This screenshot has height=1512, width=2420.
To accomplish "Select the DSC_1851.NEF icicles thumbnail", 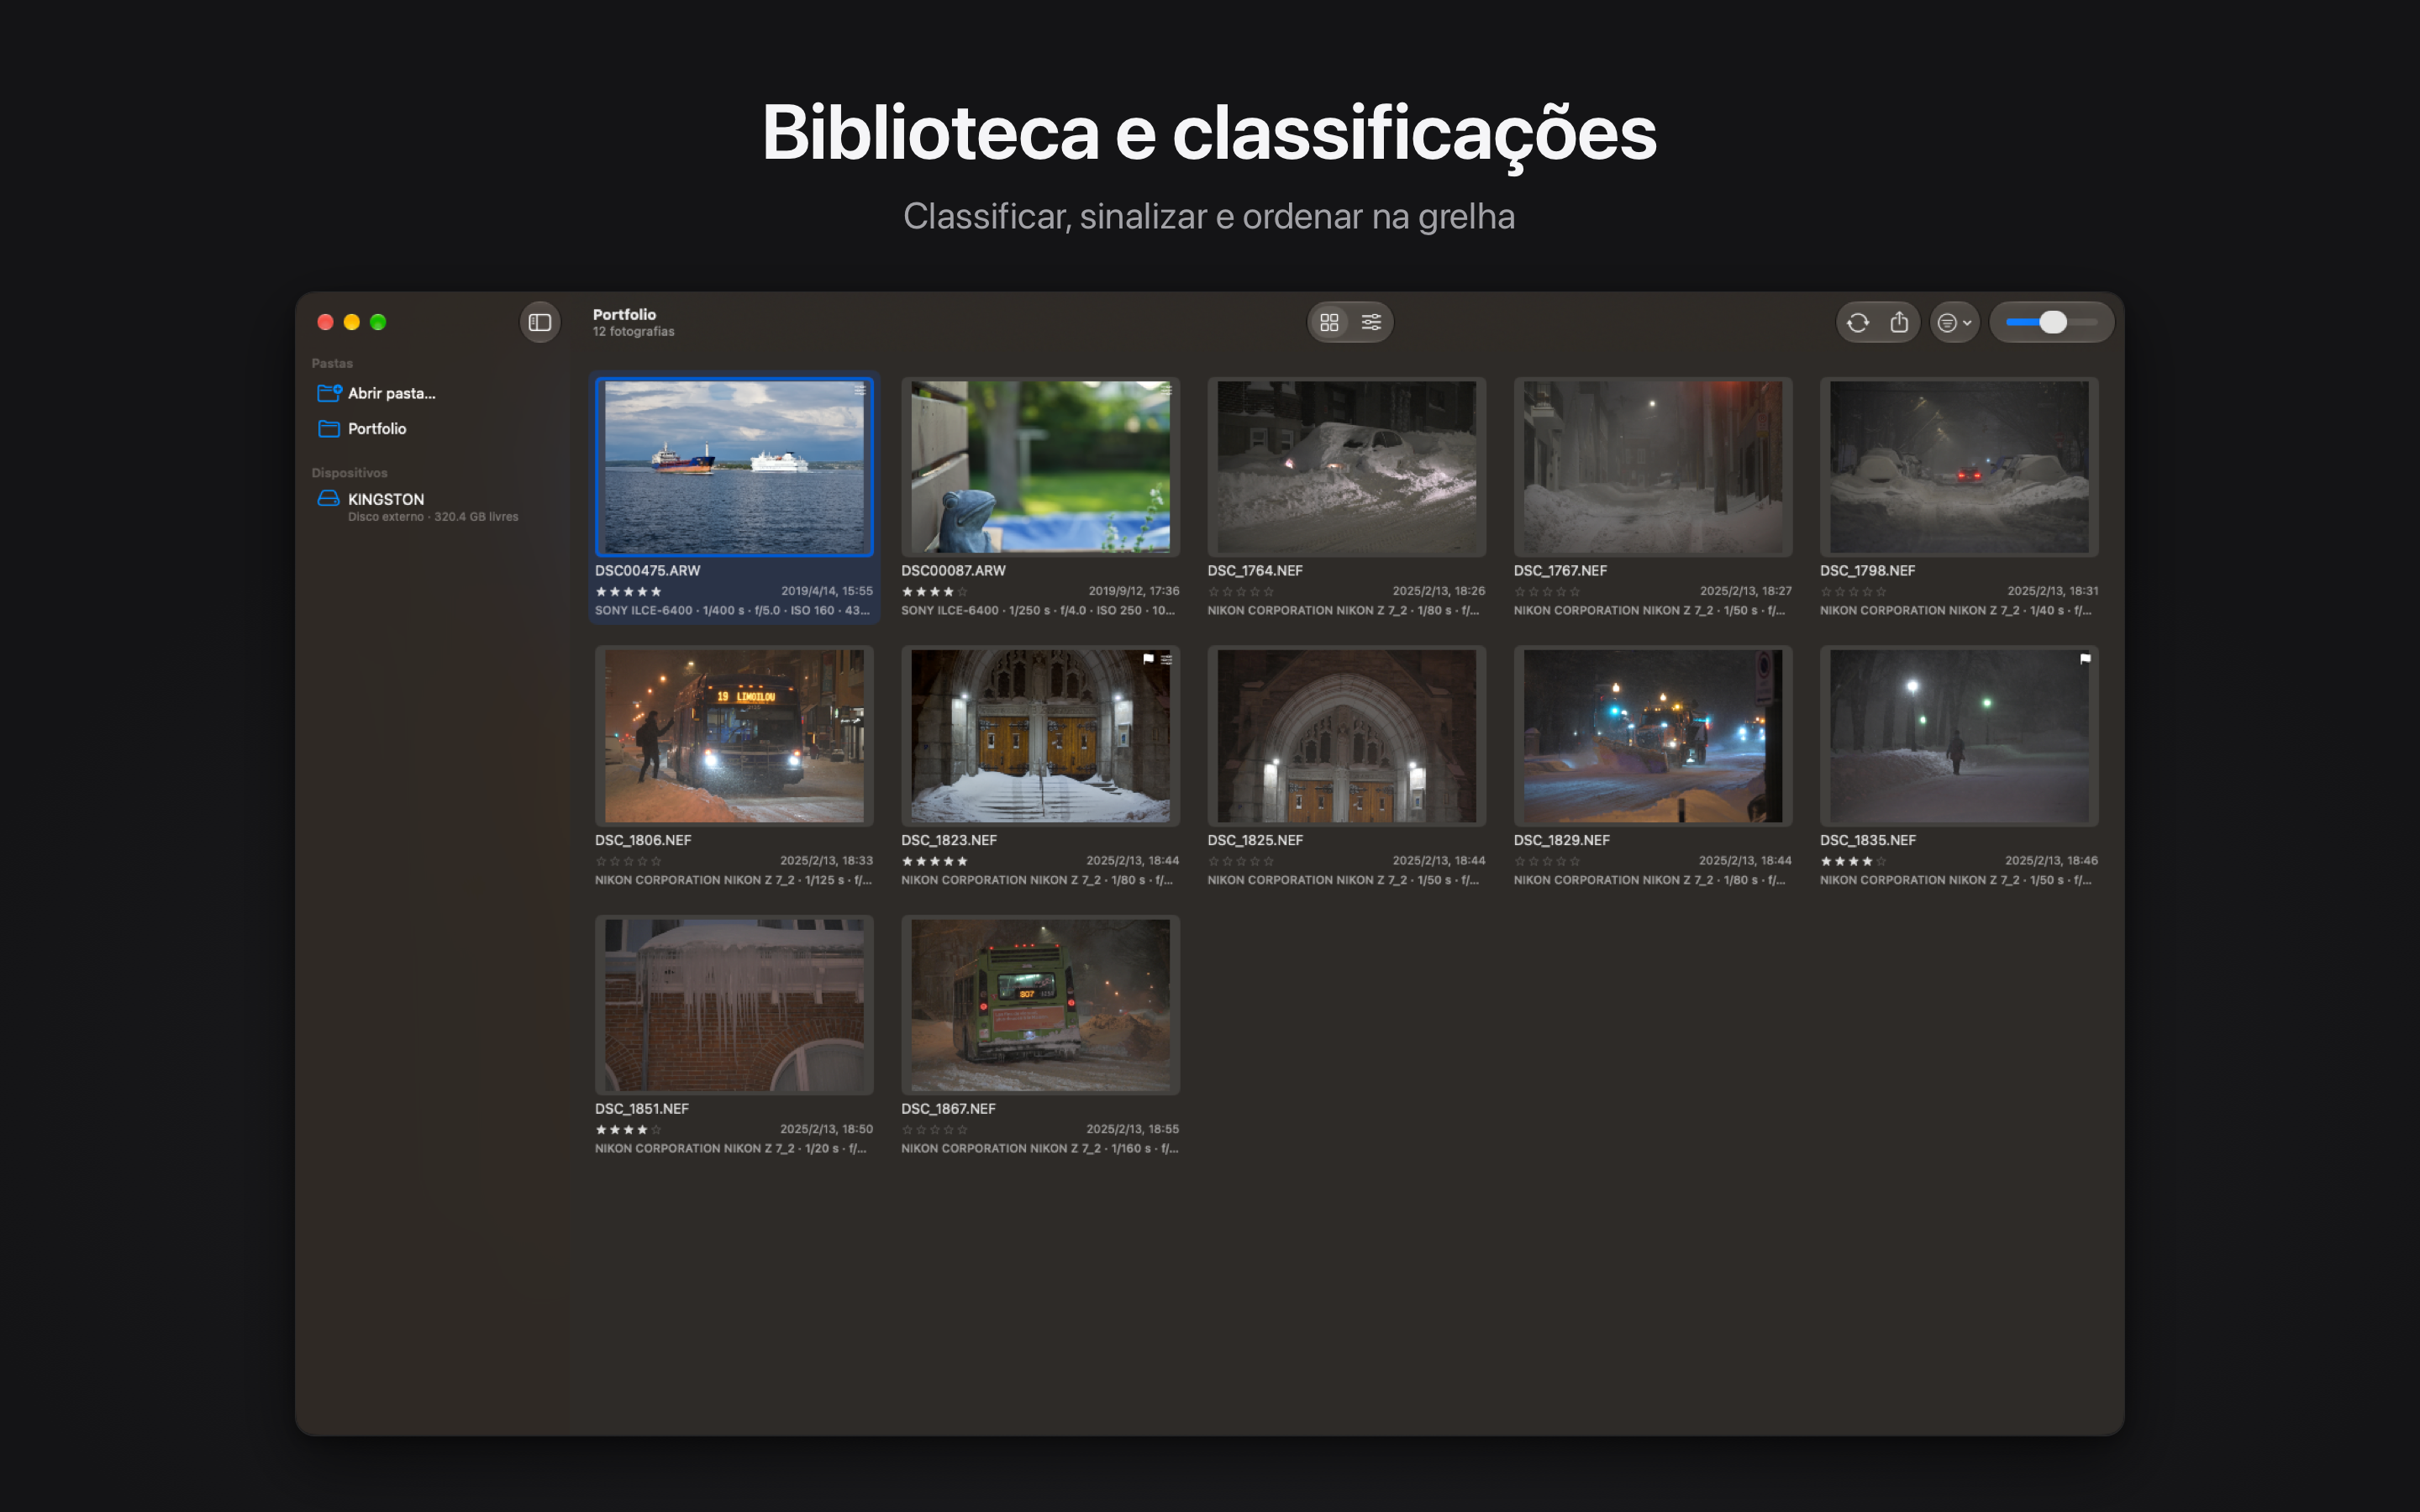I will [x=734, y=1005].
